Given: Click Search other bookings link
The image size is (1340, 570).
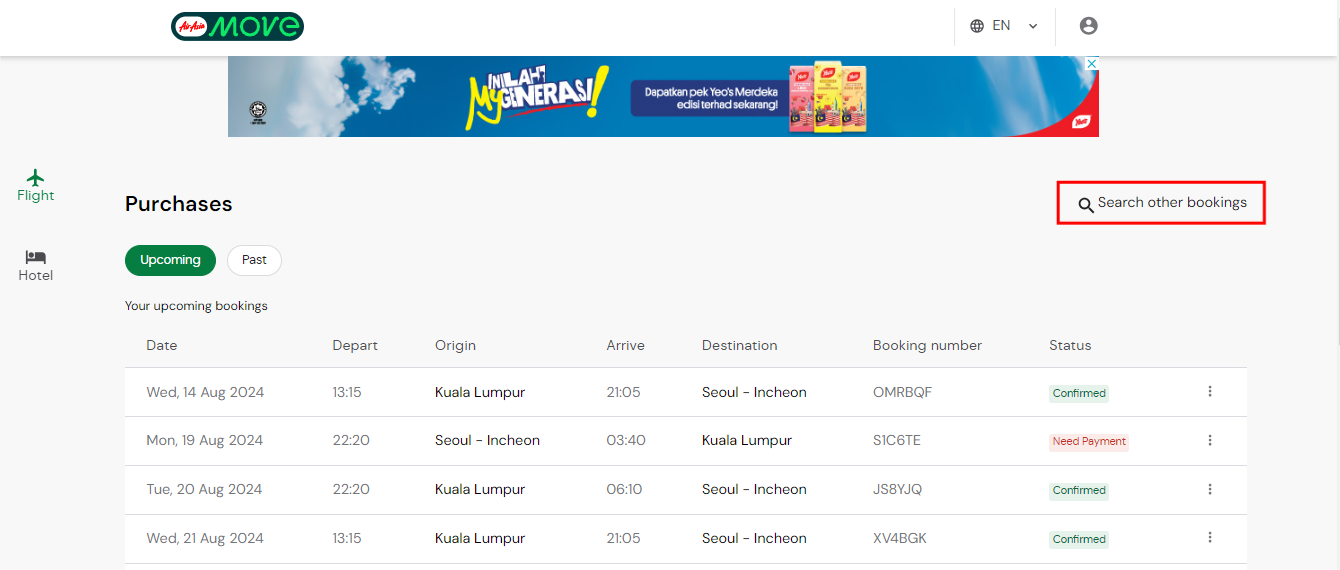Looking at the screenshot, I should [1171, 203].
